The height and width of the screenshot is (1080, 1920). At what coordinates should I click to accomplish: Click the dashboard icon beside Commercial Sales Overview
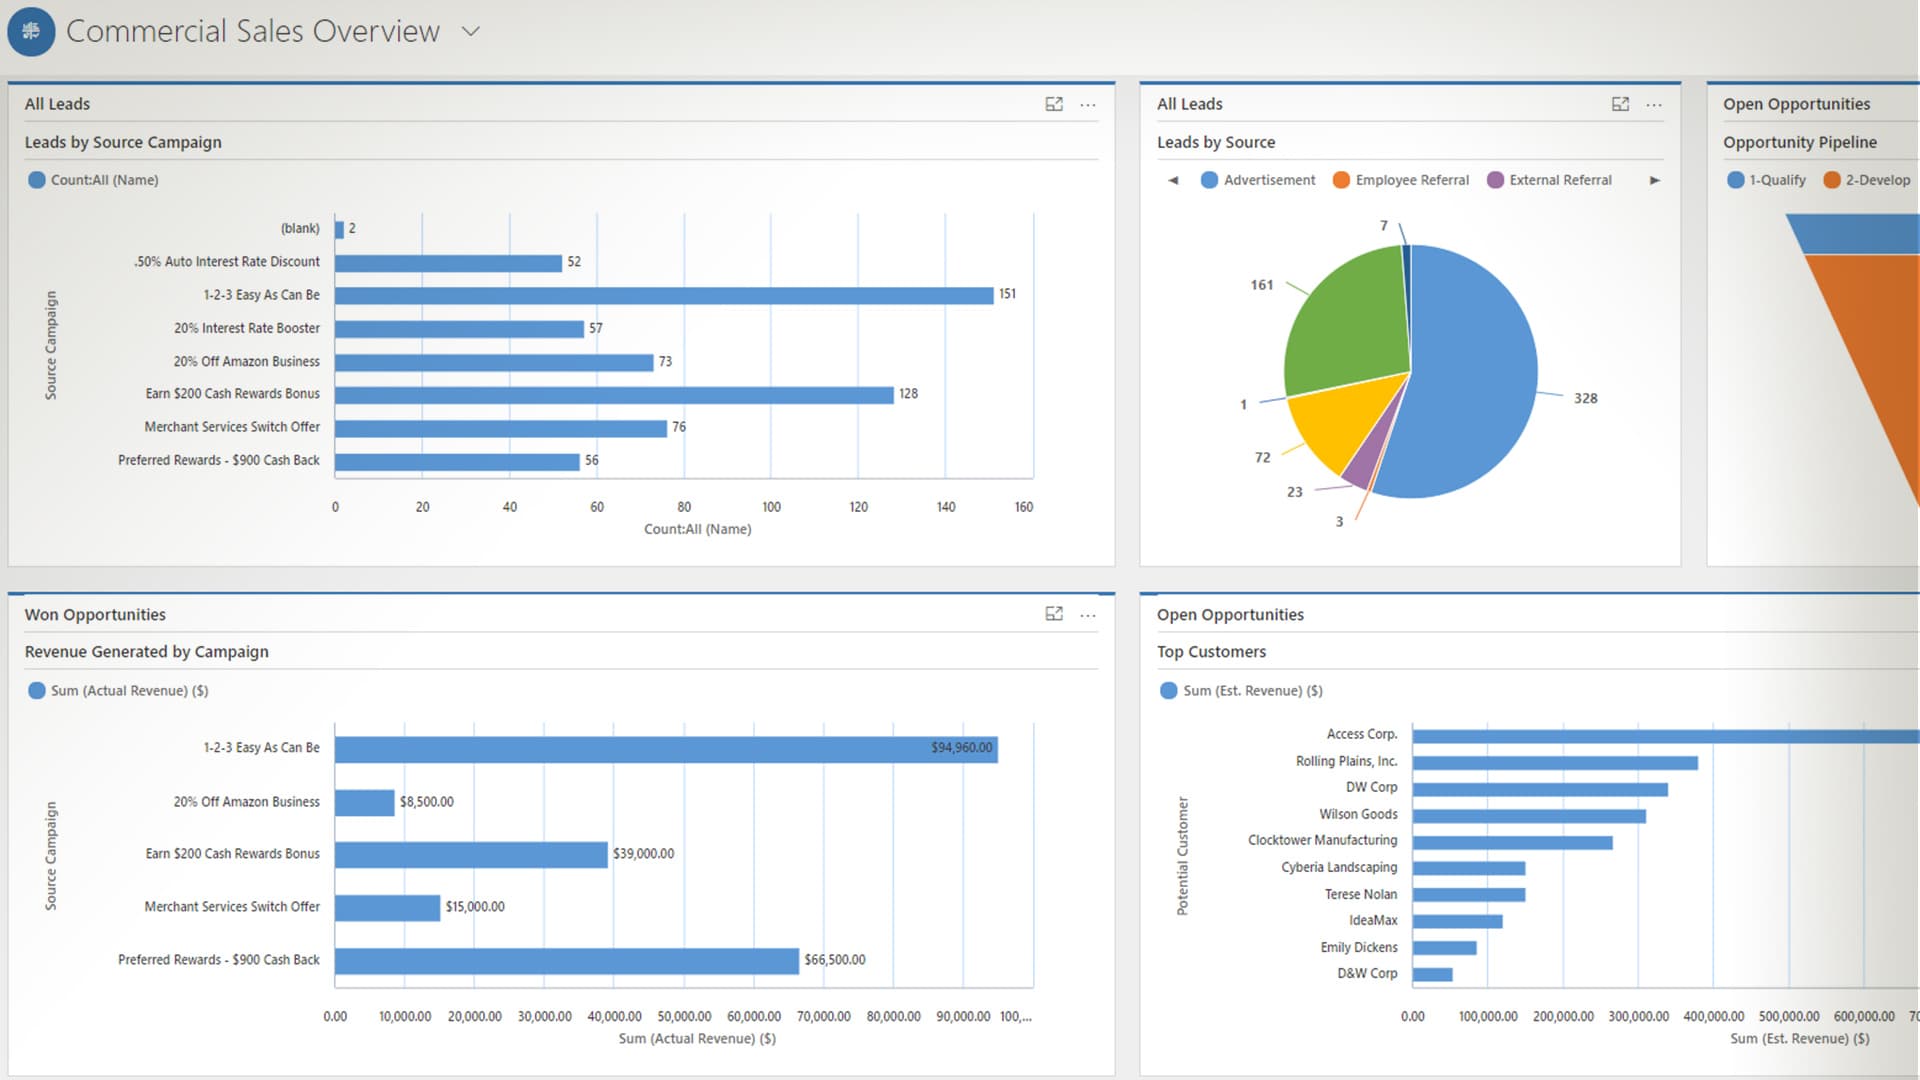(x=31, y=31)
